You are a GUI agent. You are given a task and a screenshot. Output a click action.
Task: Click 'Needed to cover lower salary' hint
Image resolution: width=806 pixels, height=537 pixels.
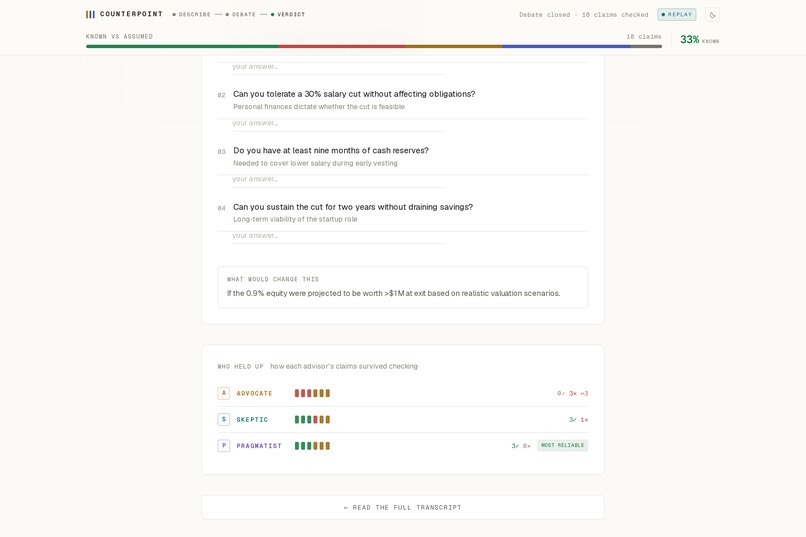coord(315,163)
